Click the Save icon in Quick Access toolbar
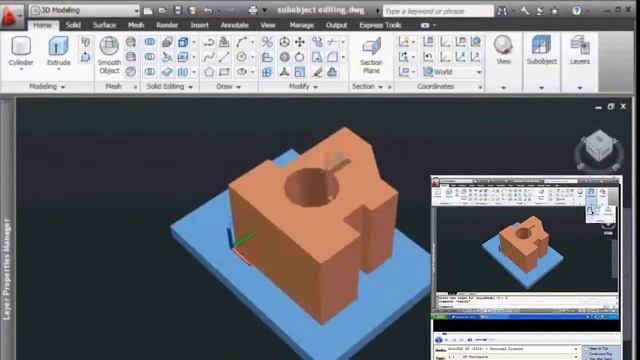 point(178,11)
